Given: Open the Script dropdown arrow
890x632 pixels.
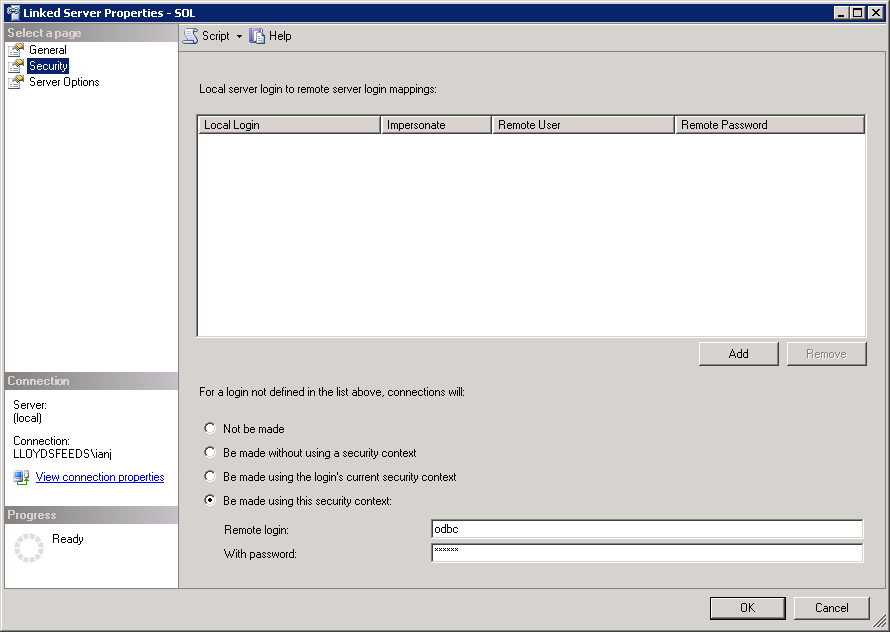Looking at the screenshot, I should click(x=240, y=36).
